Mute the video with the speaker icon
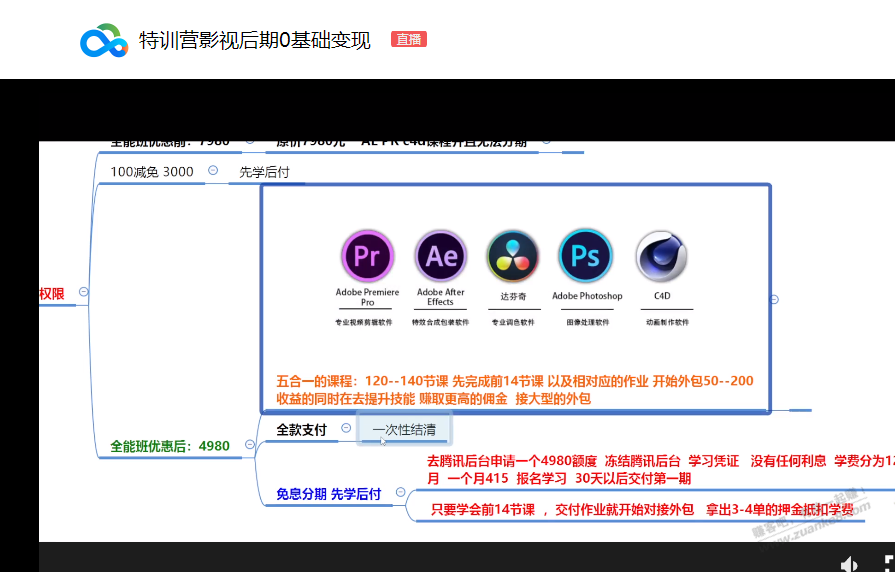 (x=849, y=564)
